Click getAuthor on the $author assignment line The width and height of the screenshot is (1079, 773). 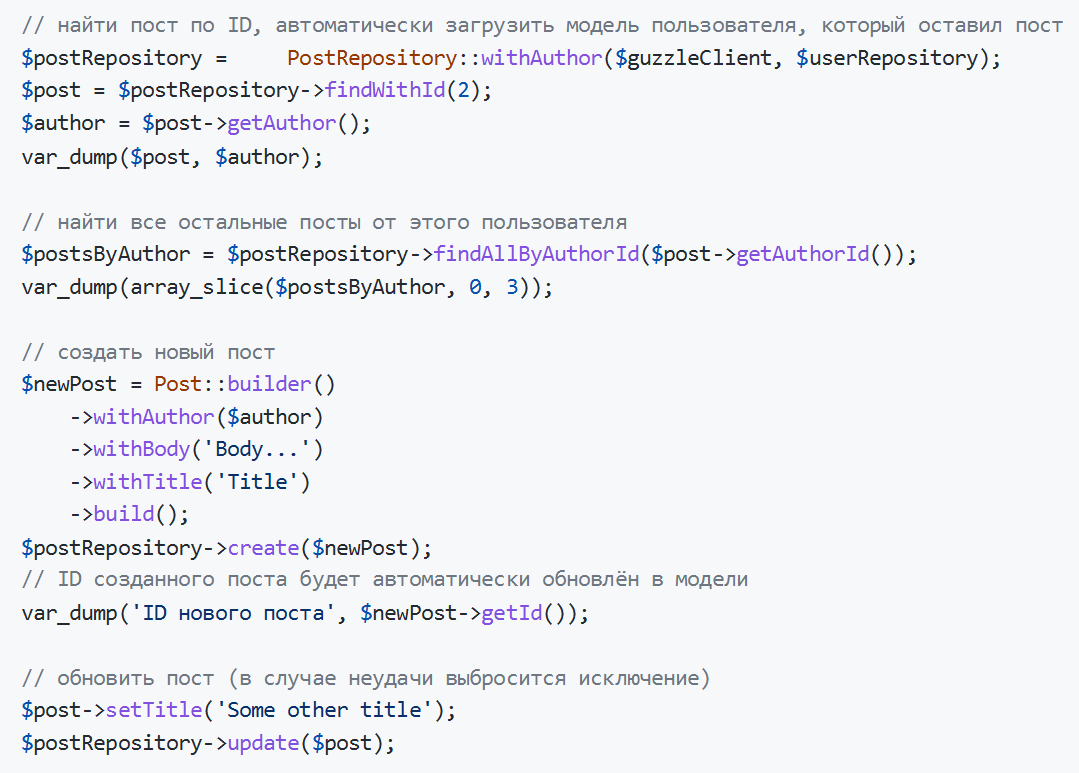(282, 123)
